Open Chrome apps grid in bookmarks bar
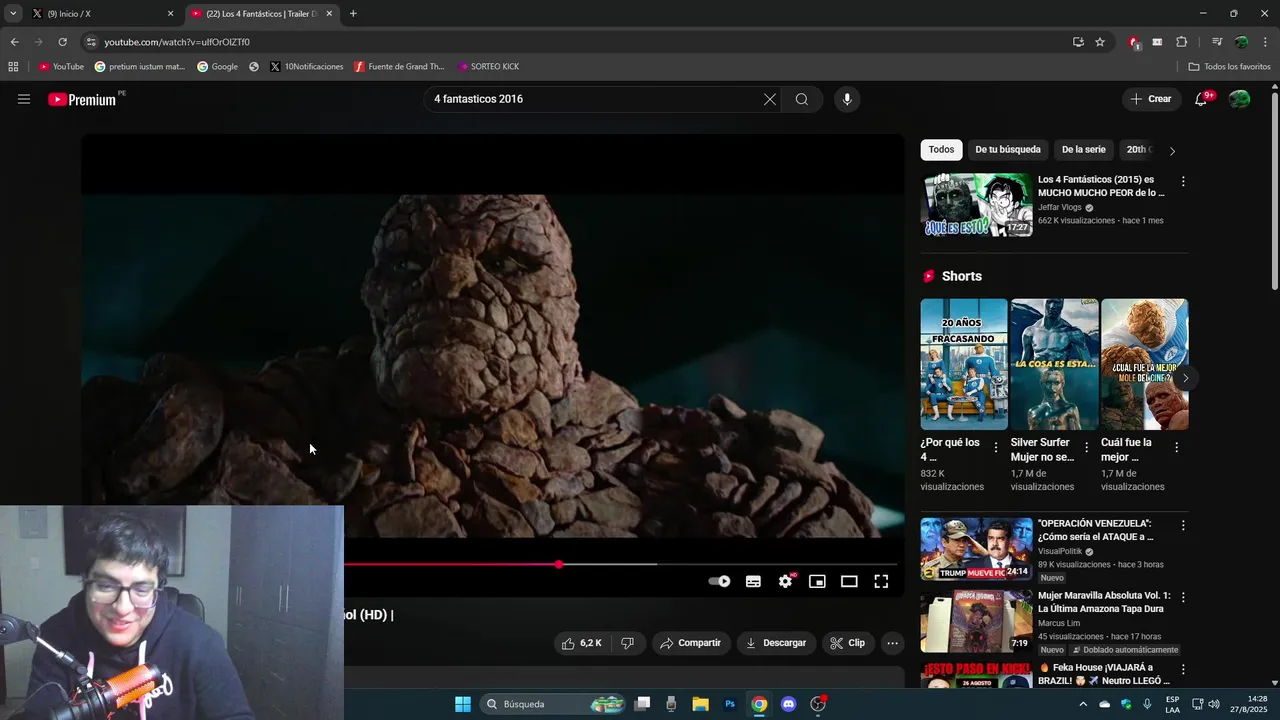Viewport: 1280px width, 720px height. [x=13, y=67]
